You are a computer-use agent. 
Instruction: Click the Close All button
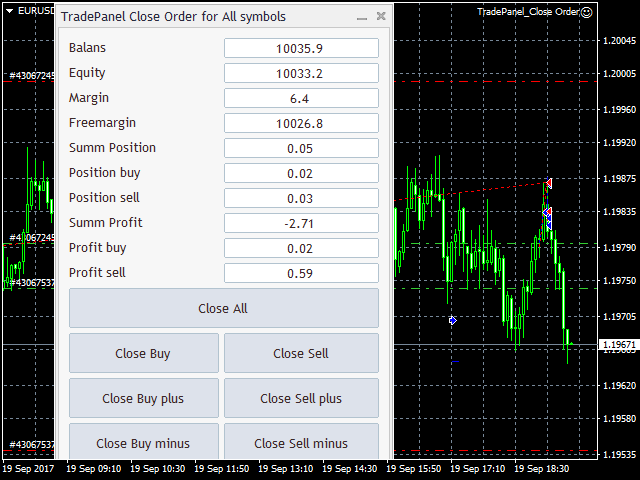click(x=224, y=308)
